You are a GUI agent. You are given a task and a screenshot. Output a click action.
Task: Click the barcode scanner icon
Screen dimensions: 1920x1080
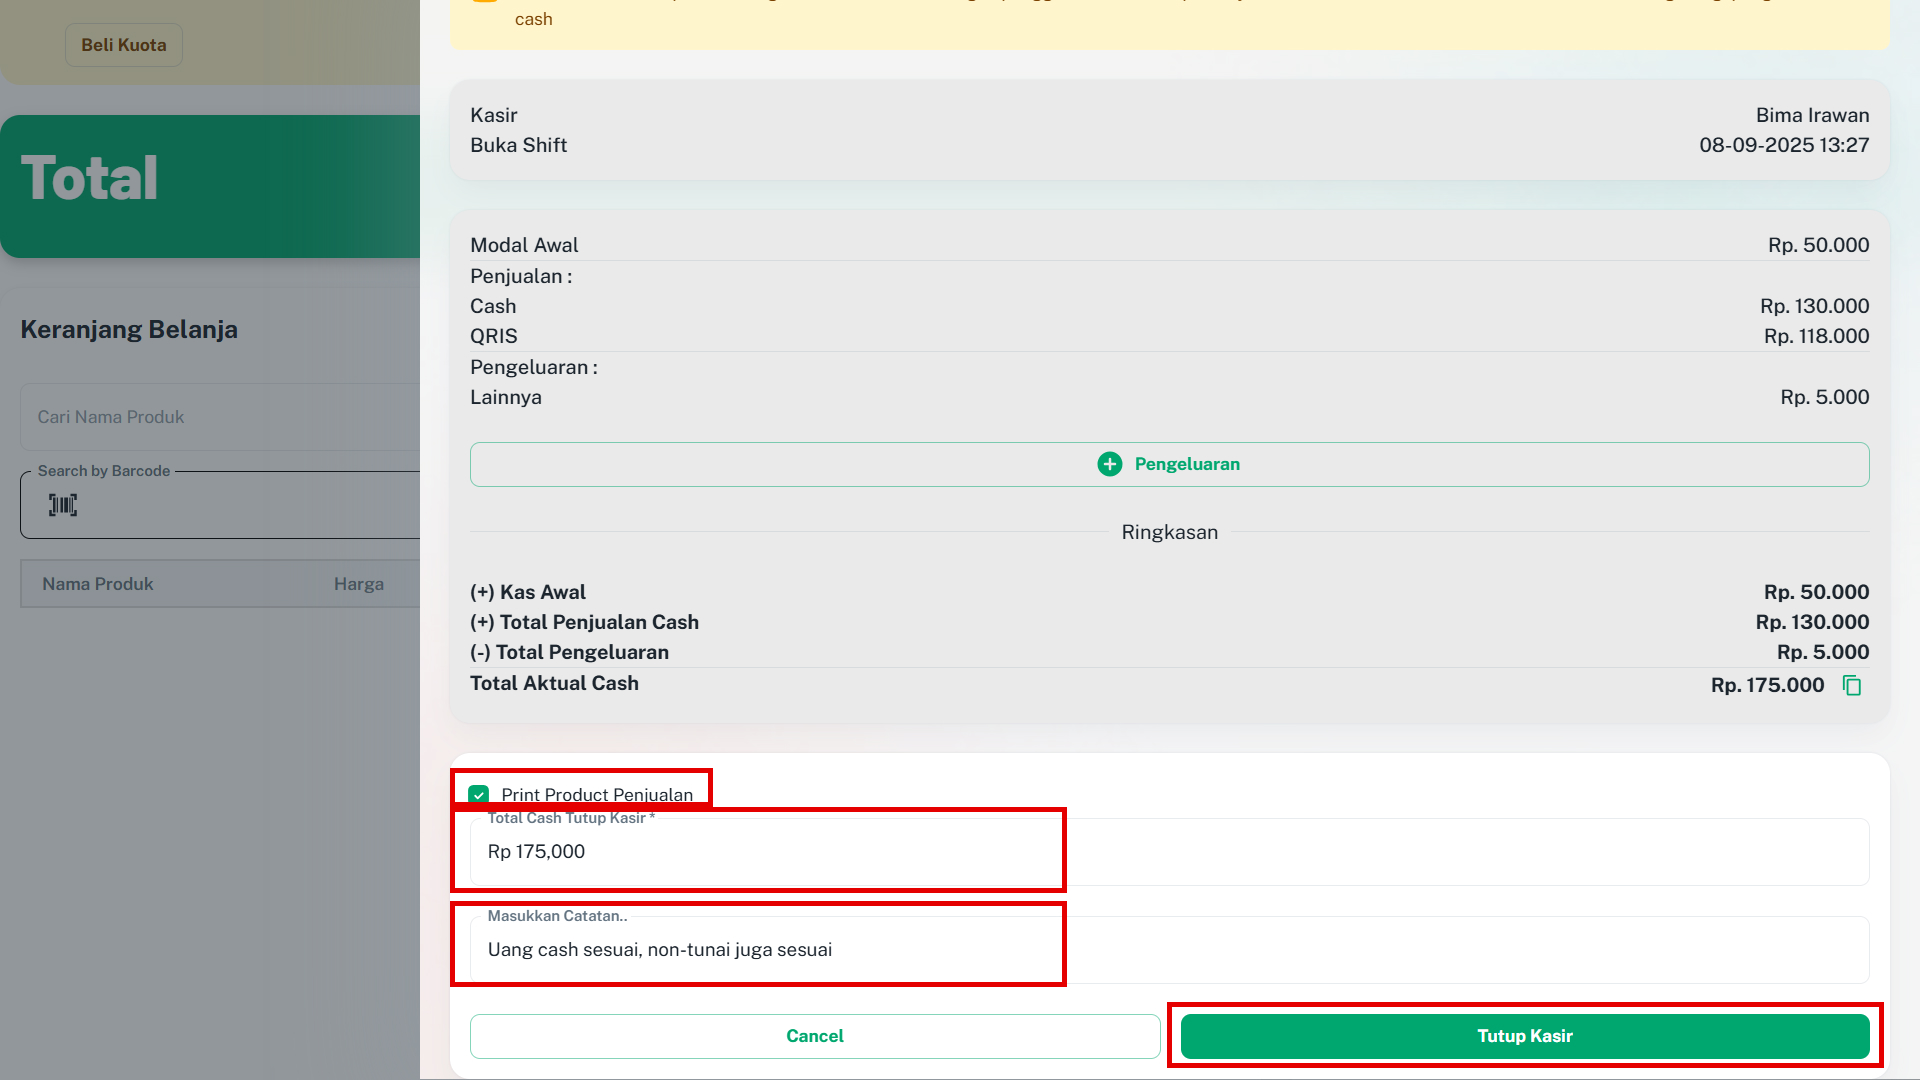pos(63,505)
